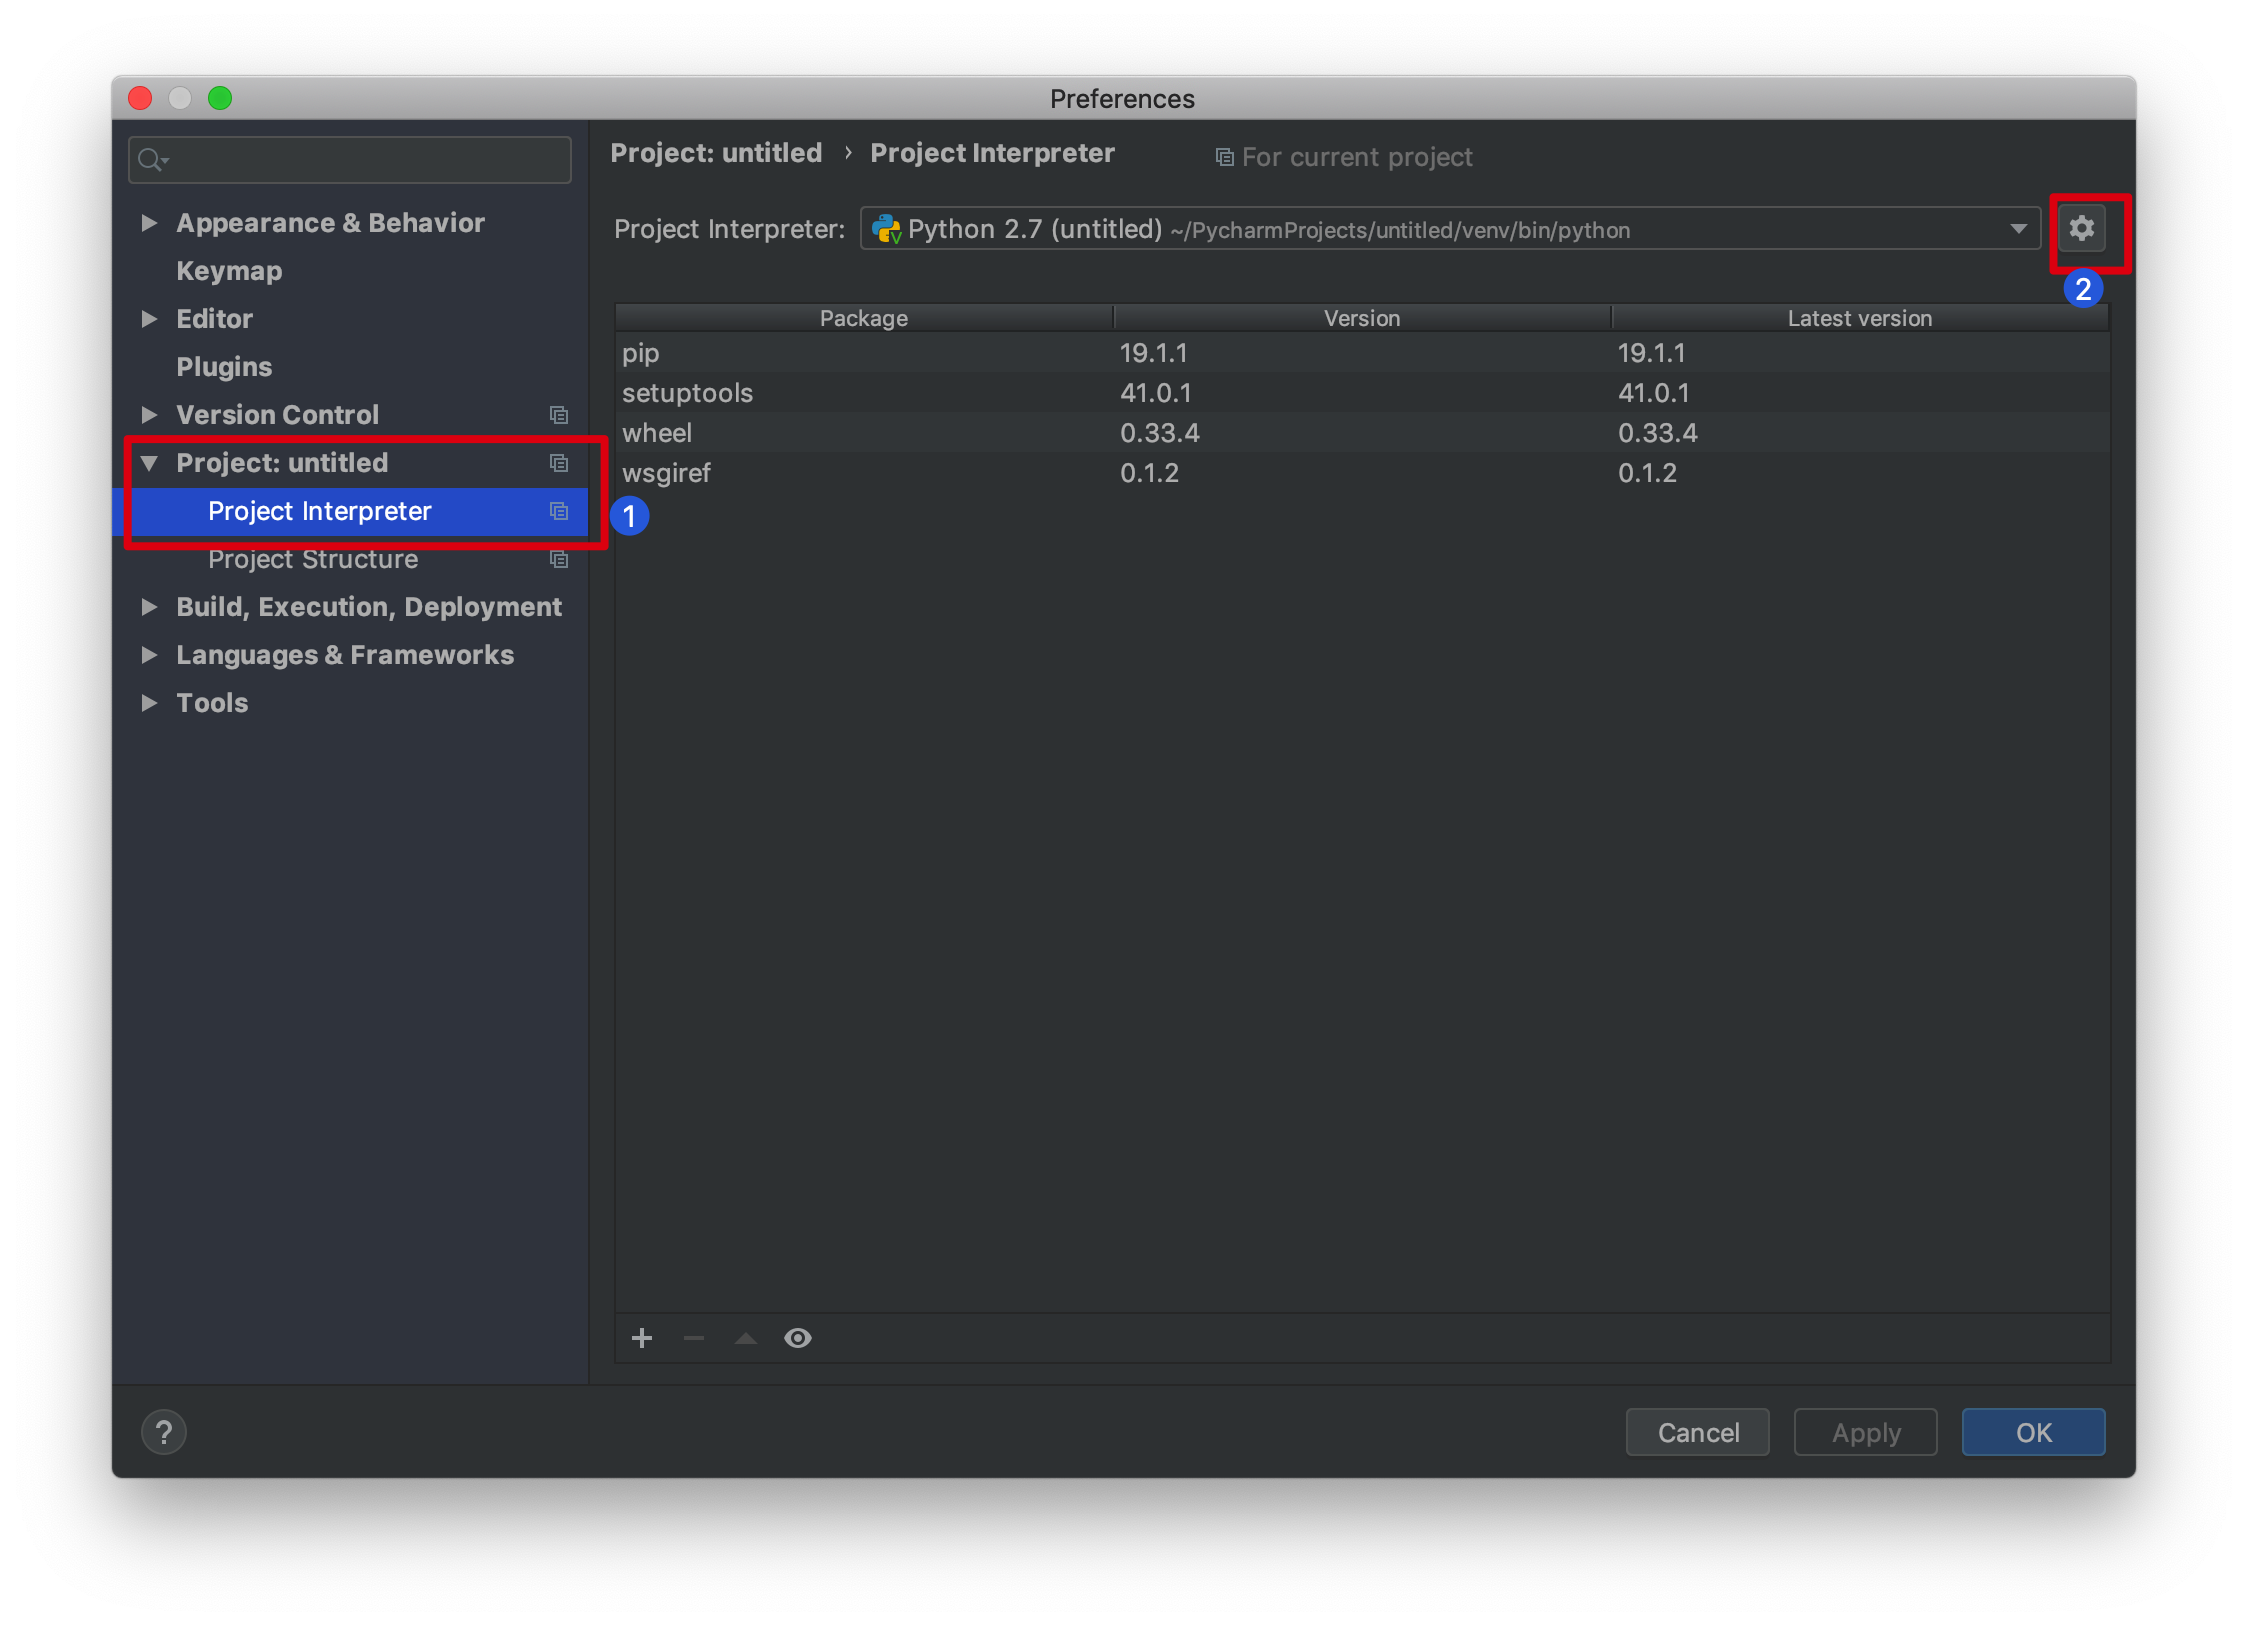Click the minus icon to uninstall a package
Image resolution: width=2248 pixels, height=1626 pixels.
coord(694,1338)
